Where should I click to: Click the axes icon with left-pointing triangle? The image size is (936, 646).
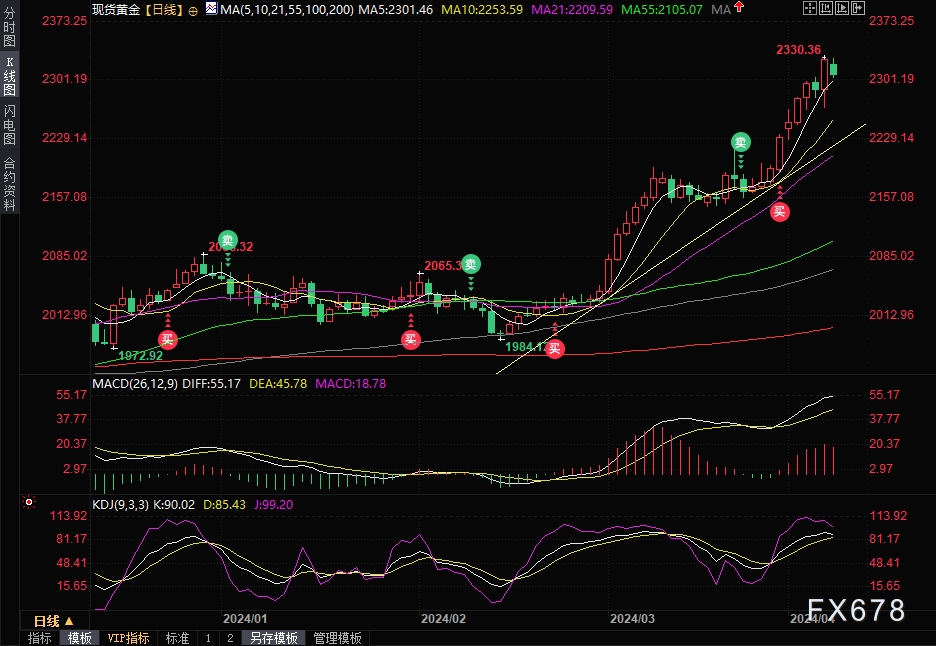click(x=826, y=8)
